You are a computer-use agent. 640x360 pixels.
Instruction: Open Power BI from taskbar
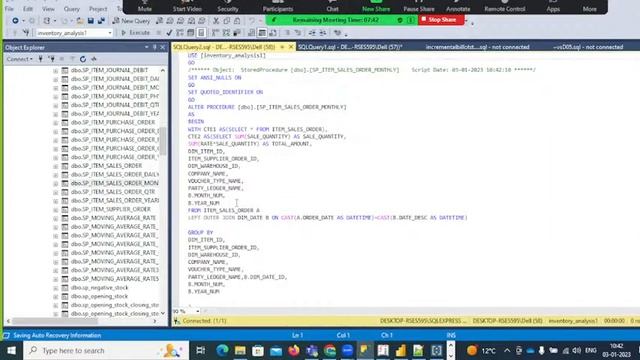pos(401,351)
